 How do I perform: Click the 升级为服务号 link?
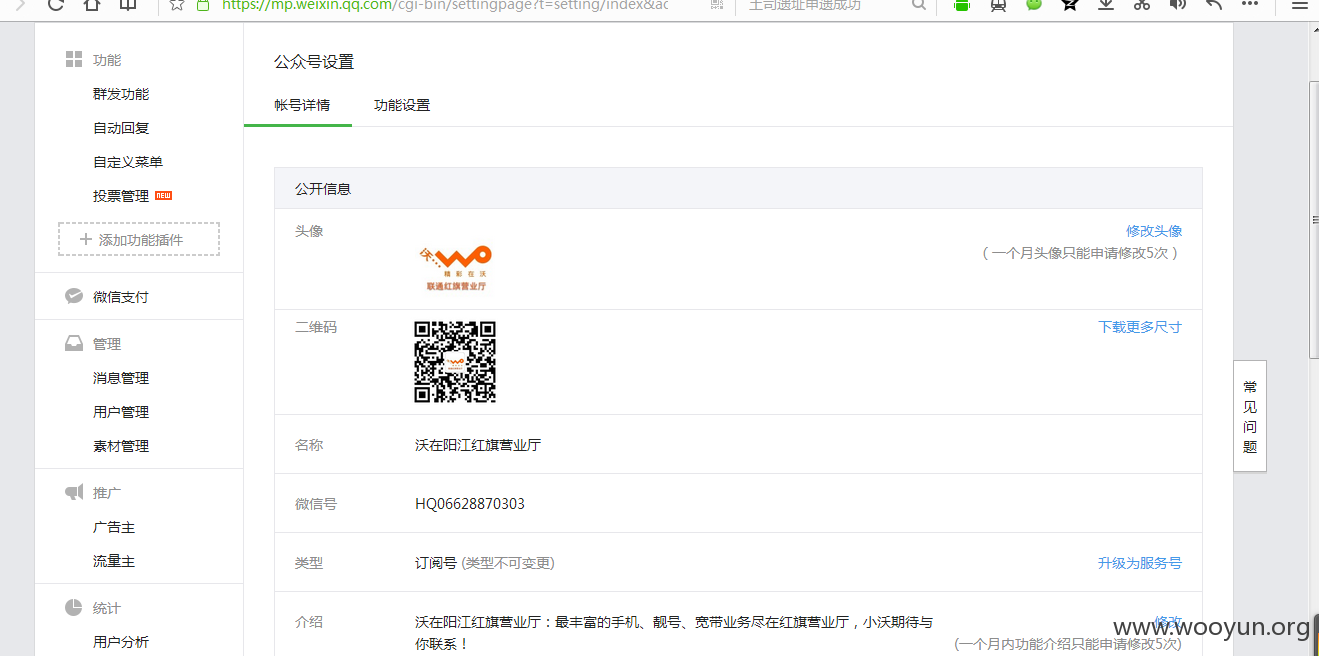(1140, 563)
